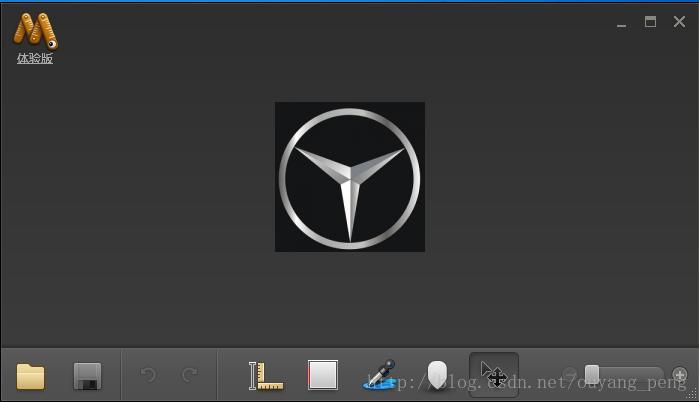Undo the last action
The width and height of the screenshot is (699, 402).
pyautogui.click(x=148, y=374)
